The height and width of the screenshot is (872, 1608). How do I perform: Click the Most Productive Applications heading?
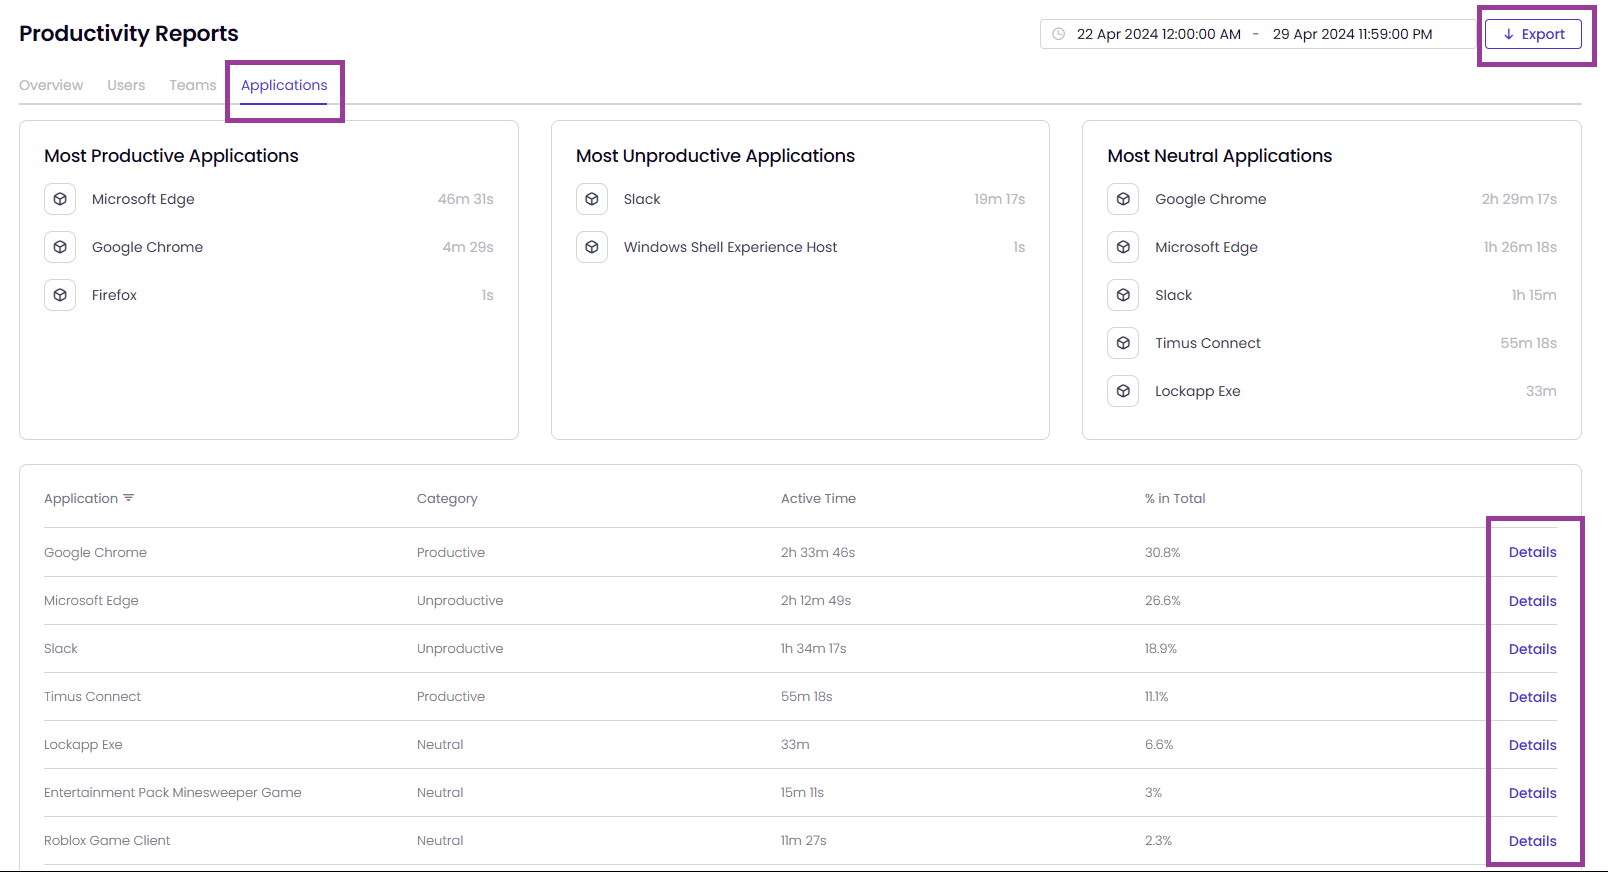171,156
